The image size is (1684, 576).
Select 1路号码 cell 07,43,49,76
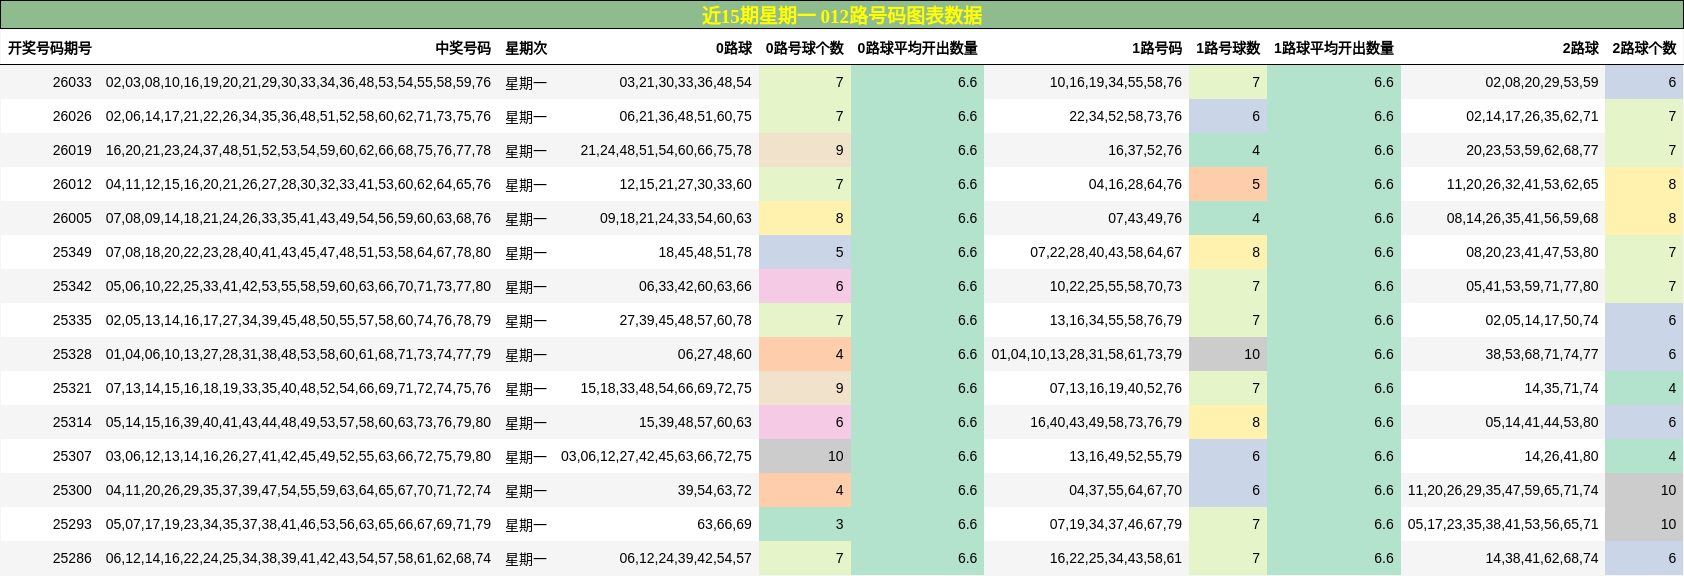pyautogui.click(x=1145, y=218)
